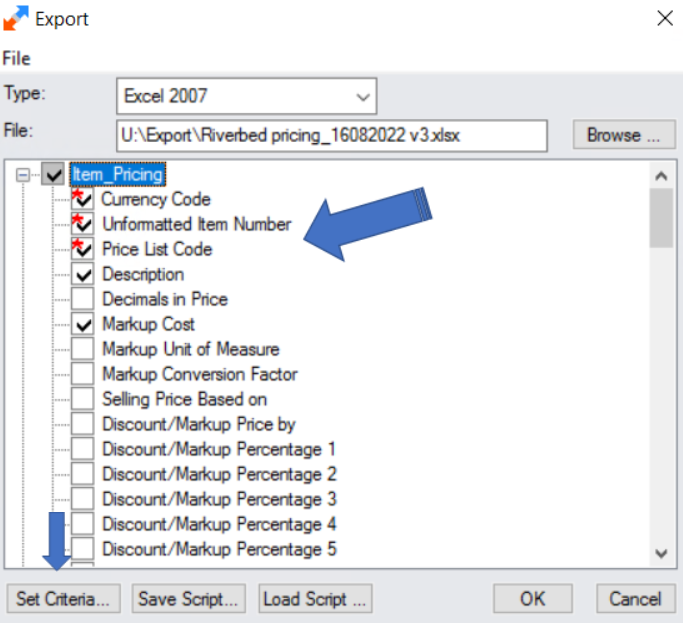Toggle the Item_Pricing parent checkbox
The image size is (683, 623).
53,175
